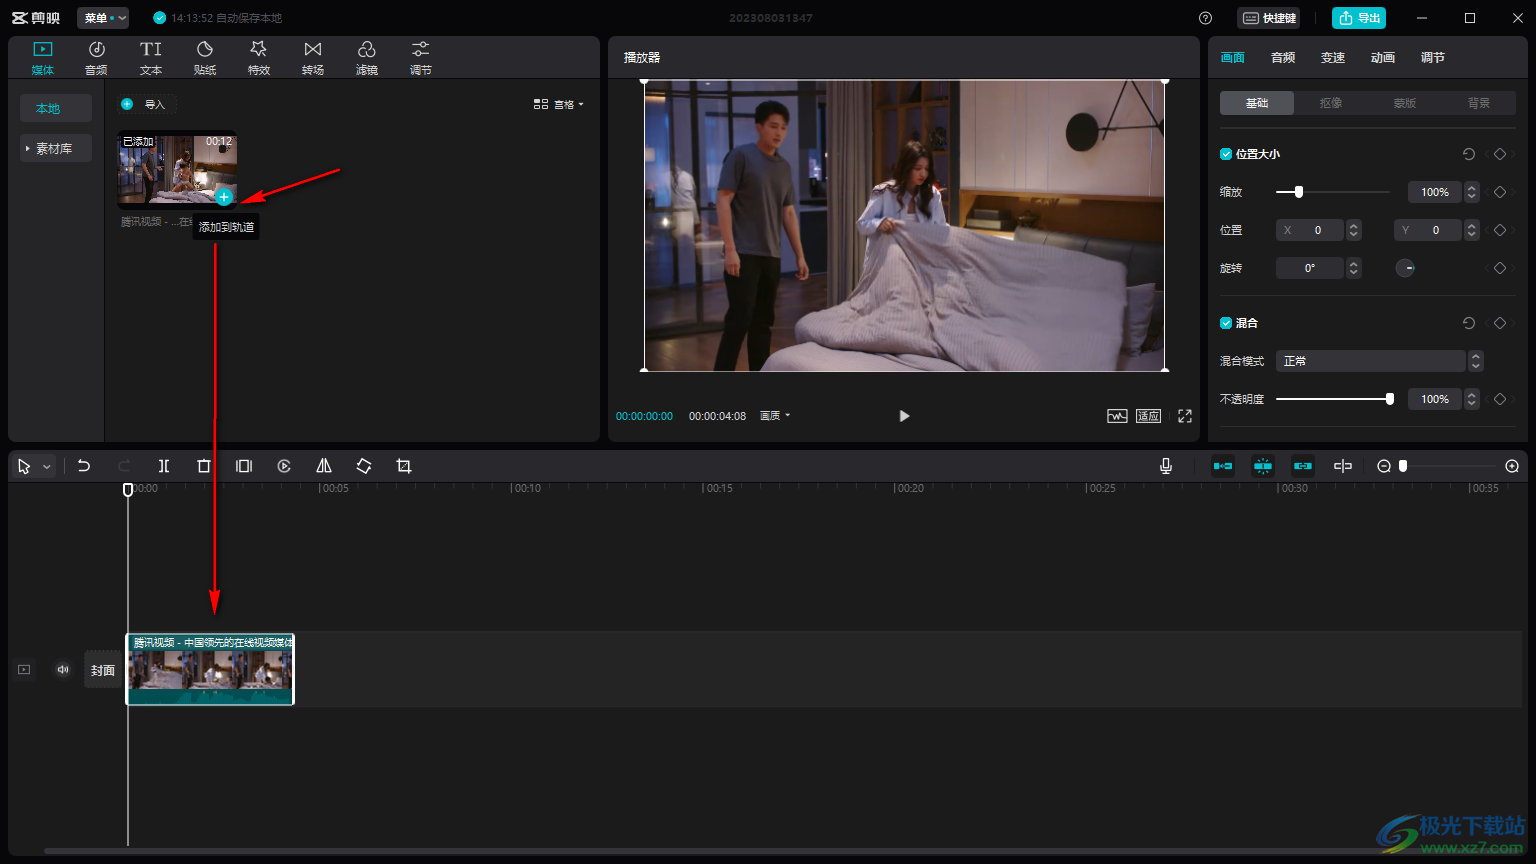Open the help question-mark icon

tap(1205, 18)
